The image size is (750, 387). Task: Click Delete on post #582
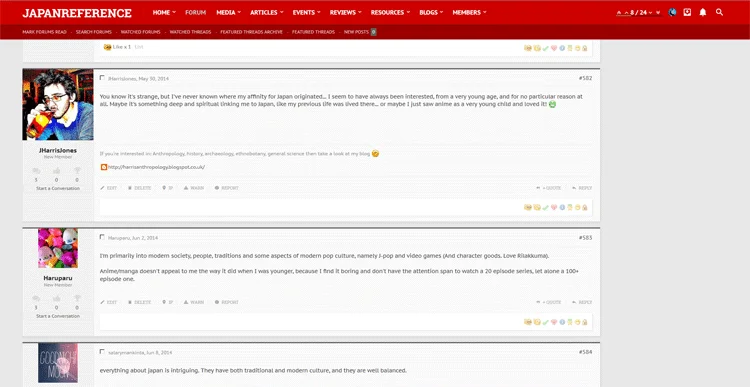[139, 188]
